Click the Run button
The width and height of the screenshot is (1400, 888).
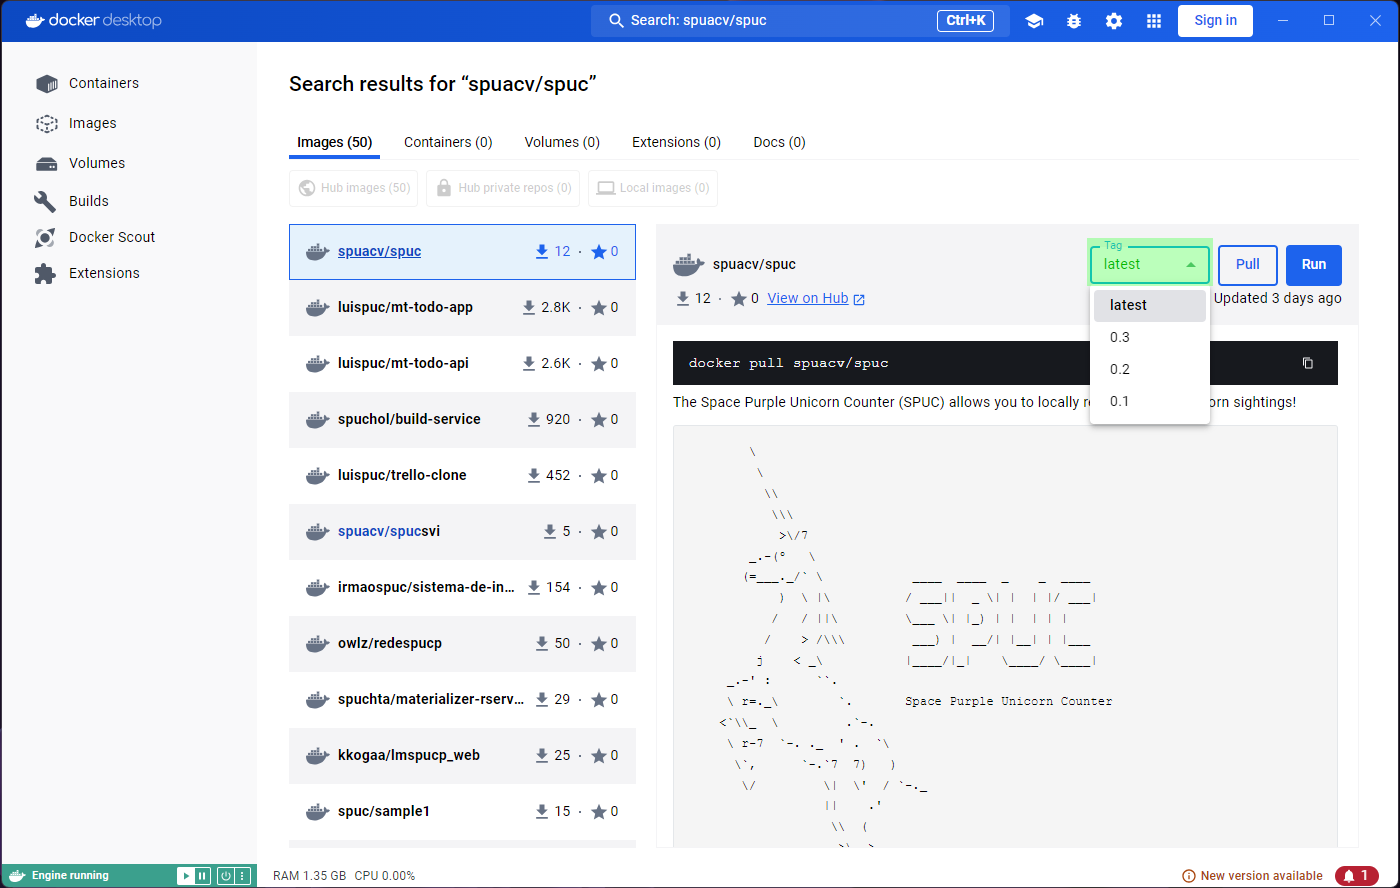1314,265
